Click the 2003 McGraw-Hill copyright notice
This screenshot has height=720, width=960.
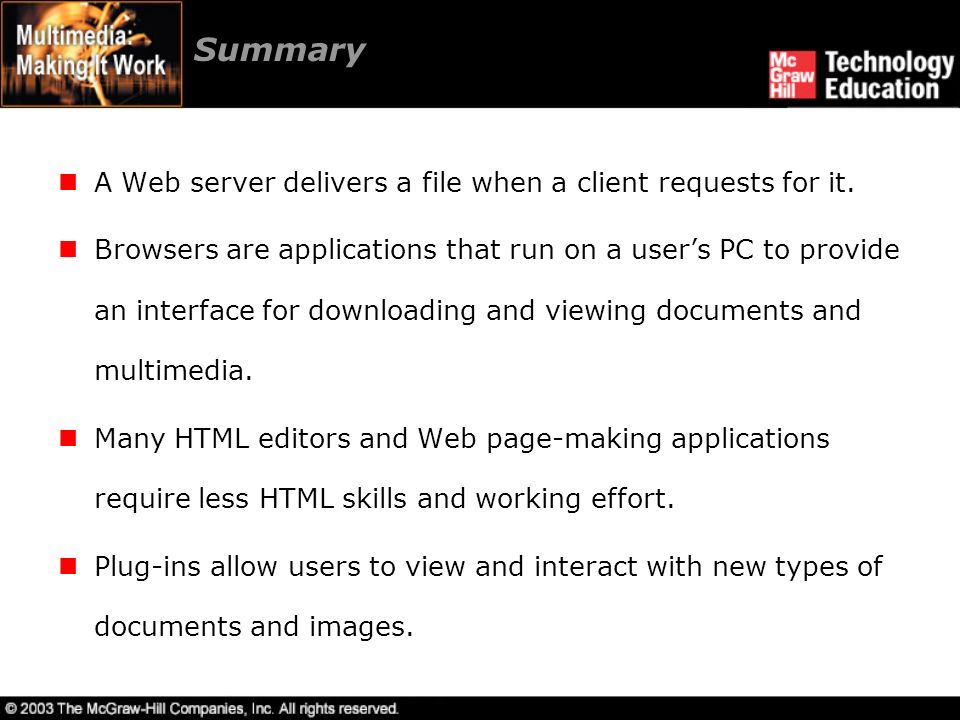click(x=201, y=709)
